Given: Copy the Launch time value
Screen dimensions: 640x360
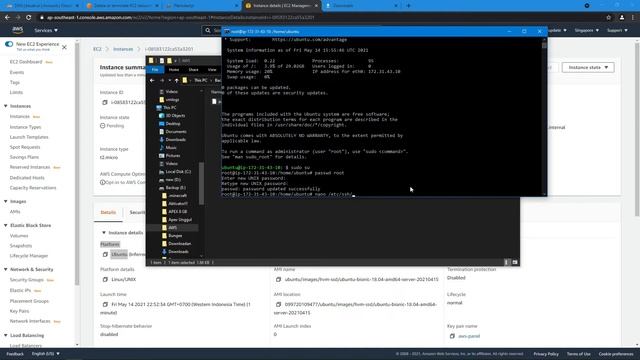Looking at the screenshot, I should pos(105,304).
